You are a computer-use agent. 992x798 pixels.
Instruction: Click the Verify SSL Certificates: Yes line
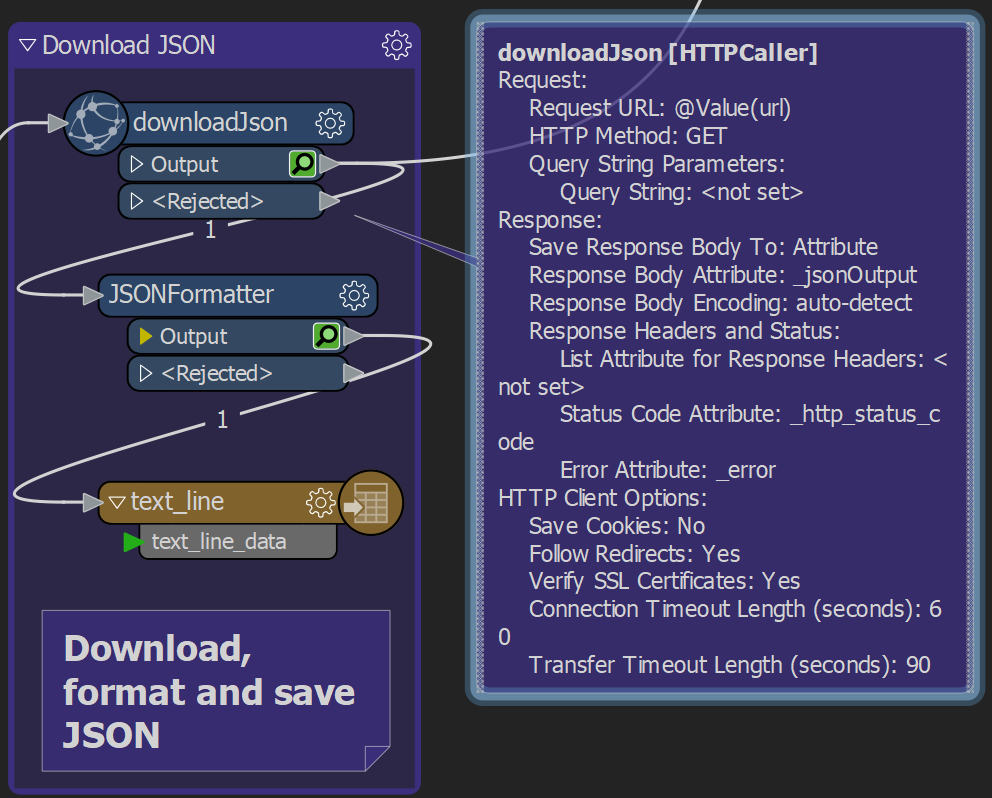pyautogui.click(x=664, y=581)
